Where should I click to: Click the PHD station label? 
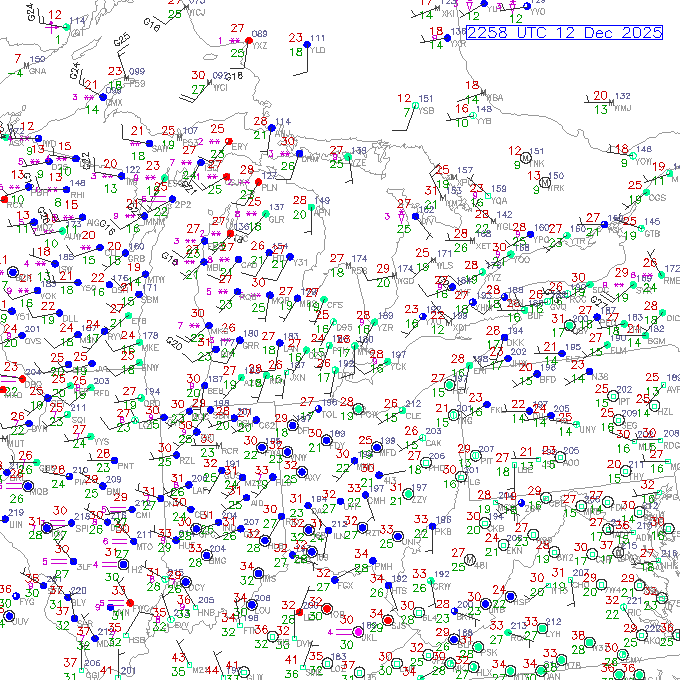[437, 468]
